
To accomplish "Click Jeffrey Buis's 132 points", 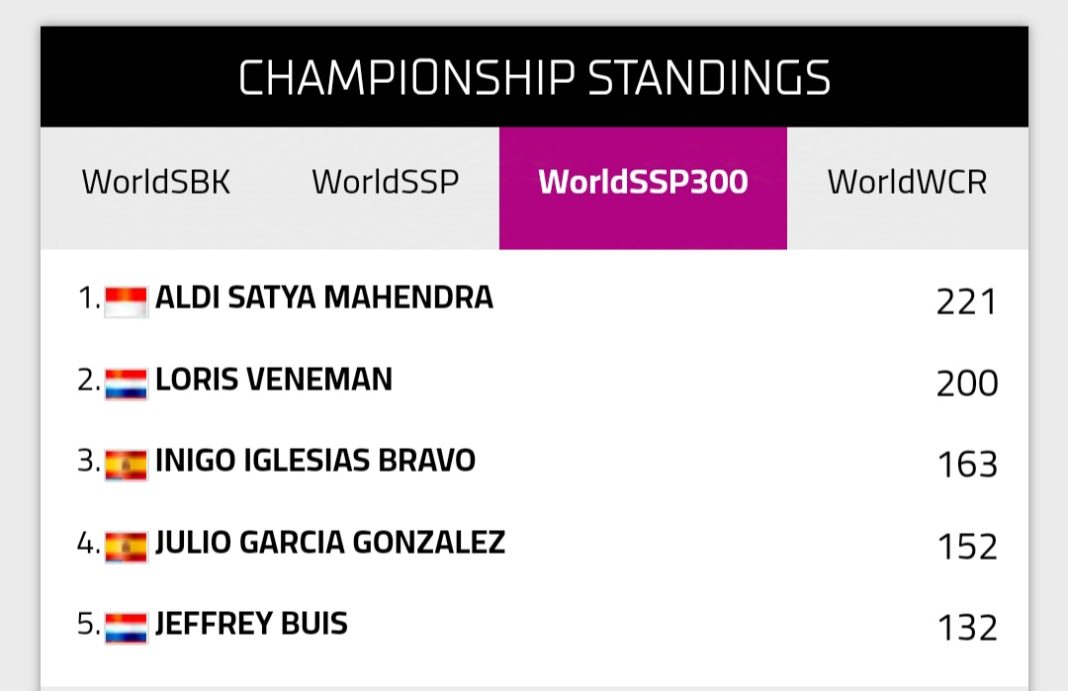I will pos(966,629).
